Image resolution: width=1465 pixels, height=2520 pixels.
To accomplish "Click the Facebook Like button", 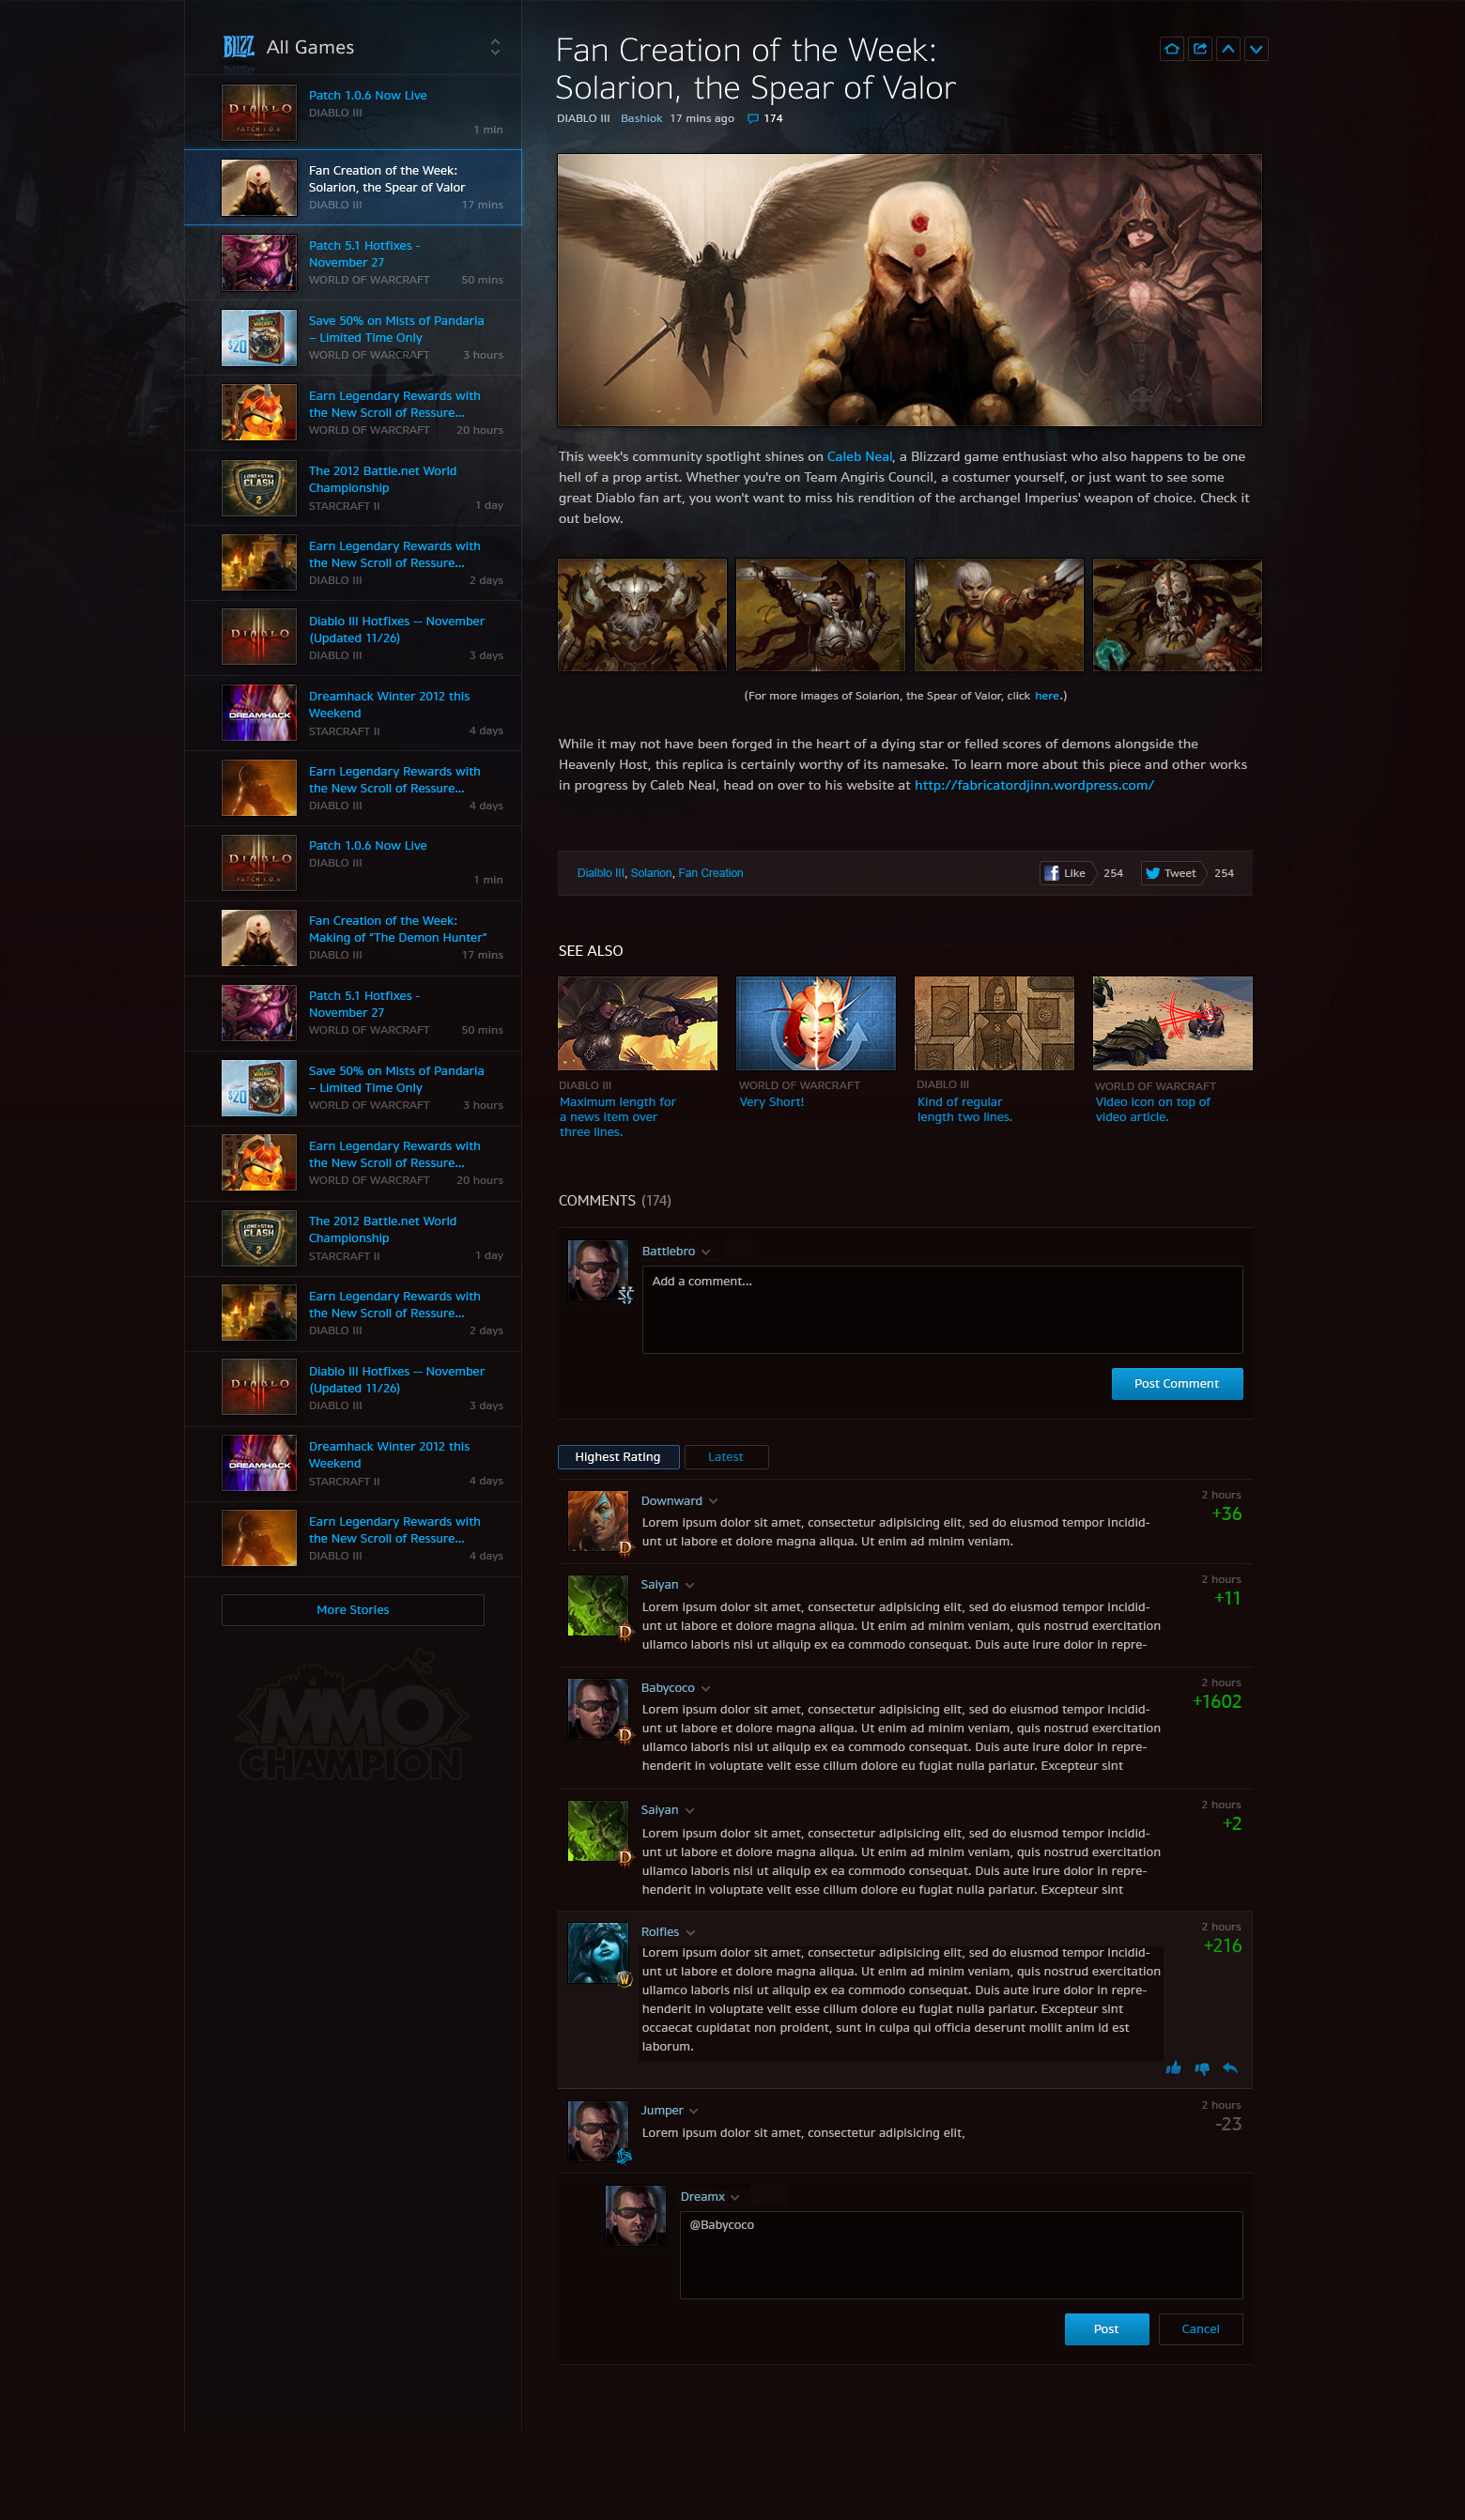I will click(x=1065, y=873).
